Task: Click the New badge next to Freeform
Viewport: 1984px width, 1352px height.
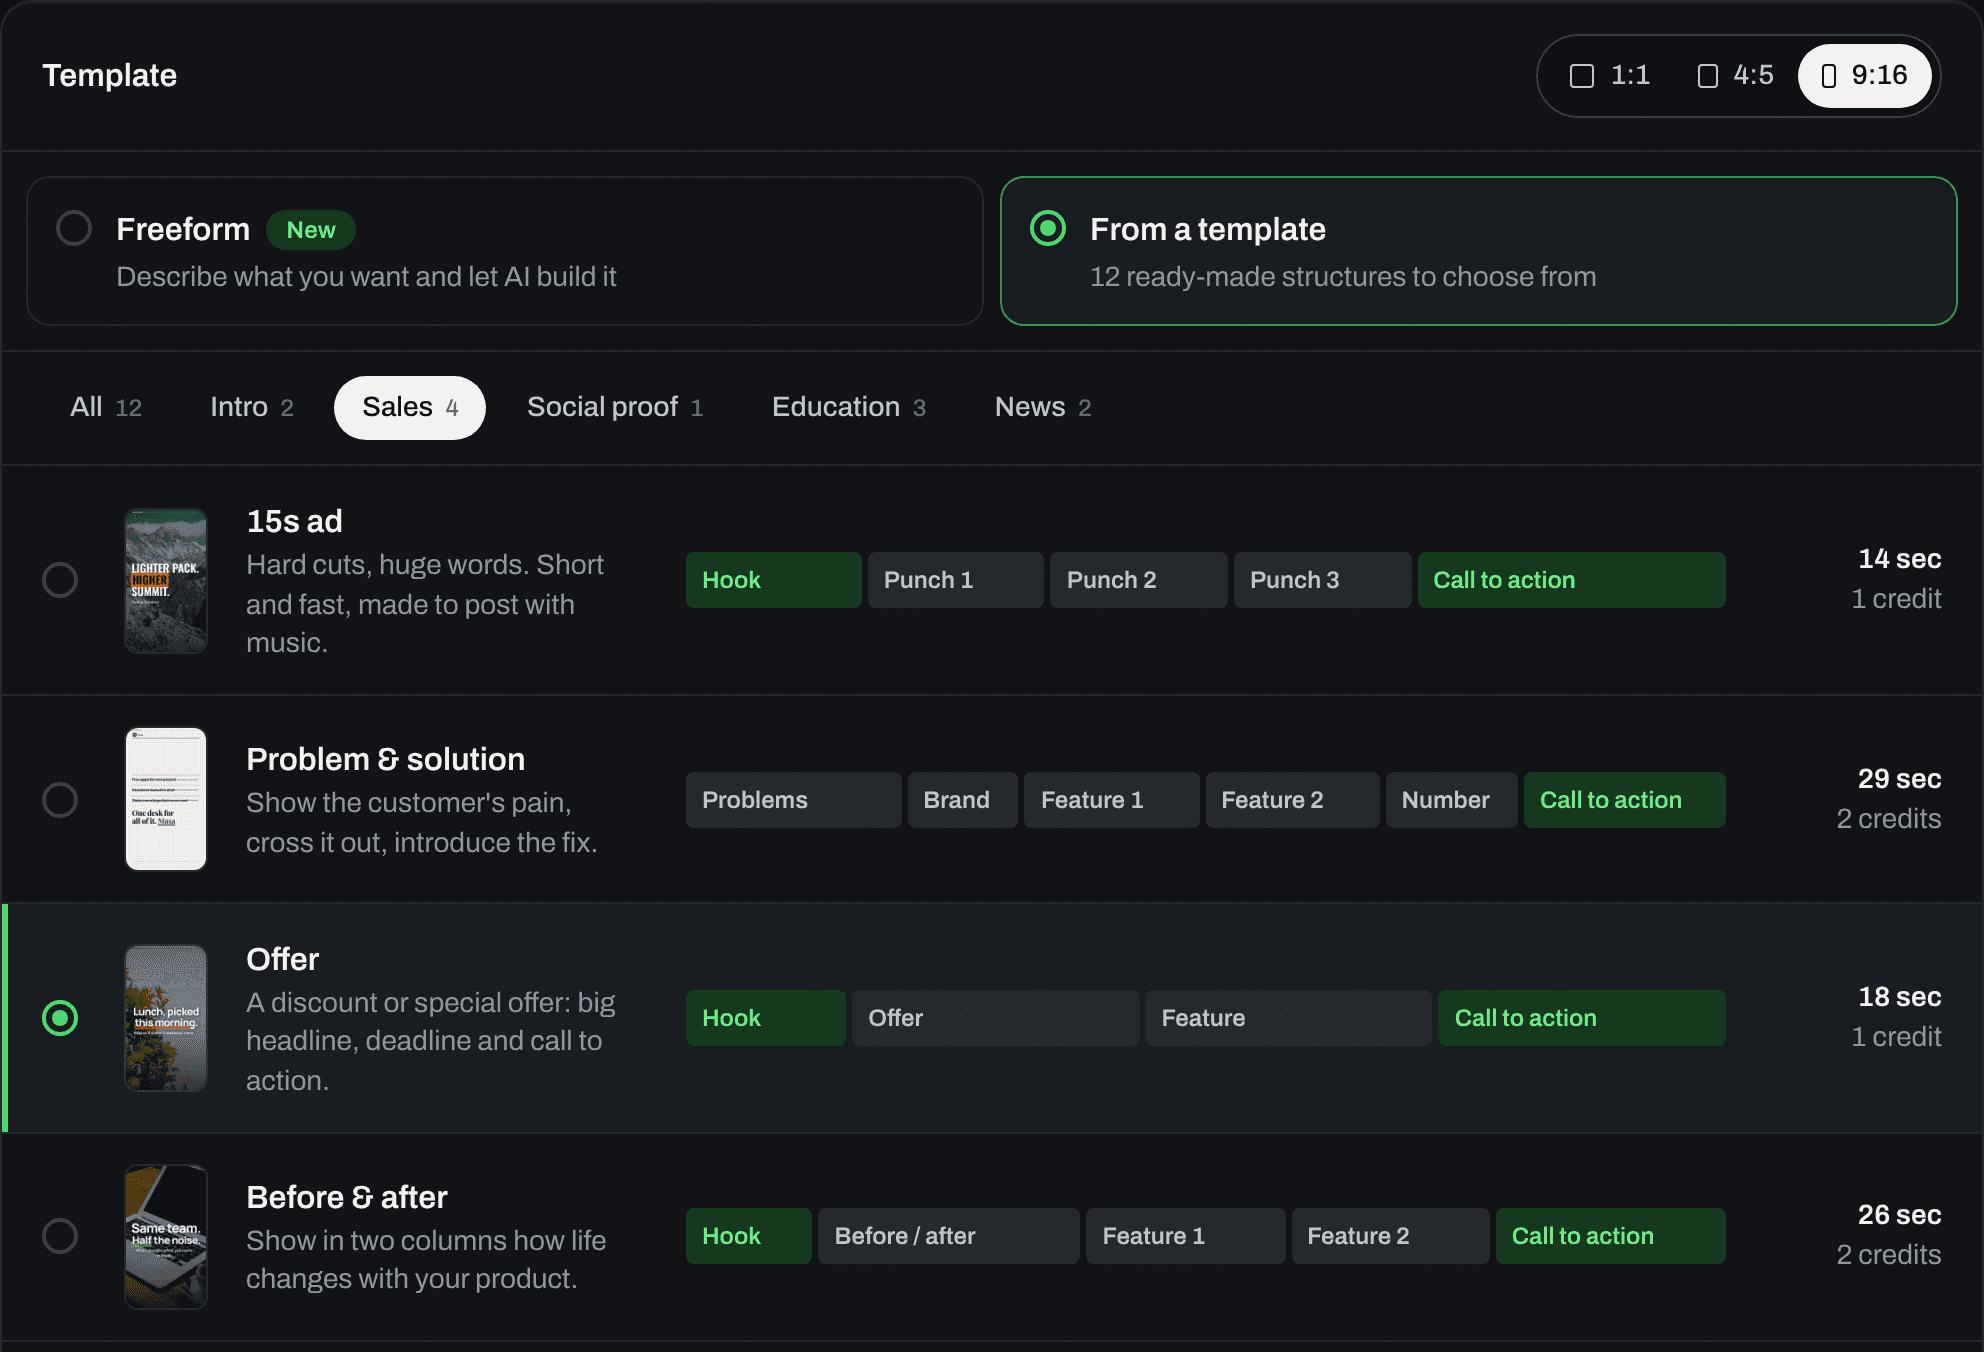Action: coord(311,230)
